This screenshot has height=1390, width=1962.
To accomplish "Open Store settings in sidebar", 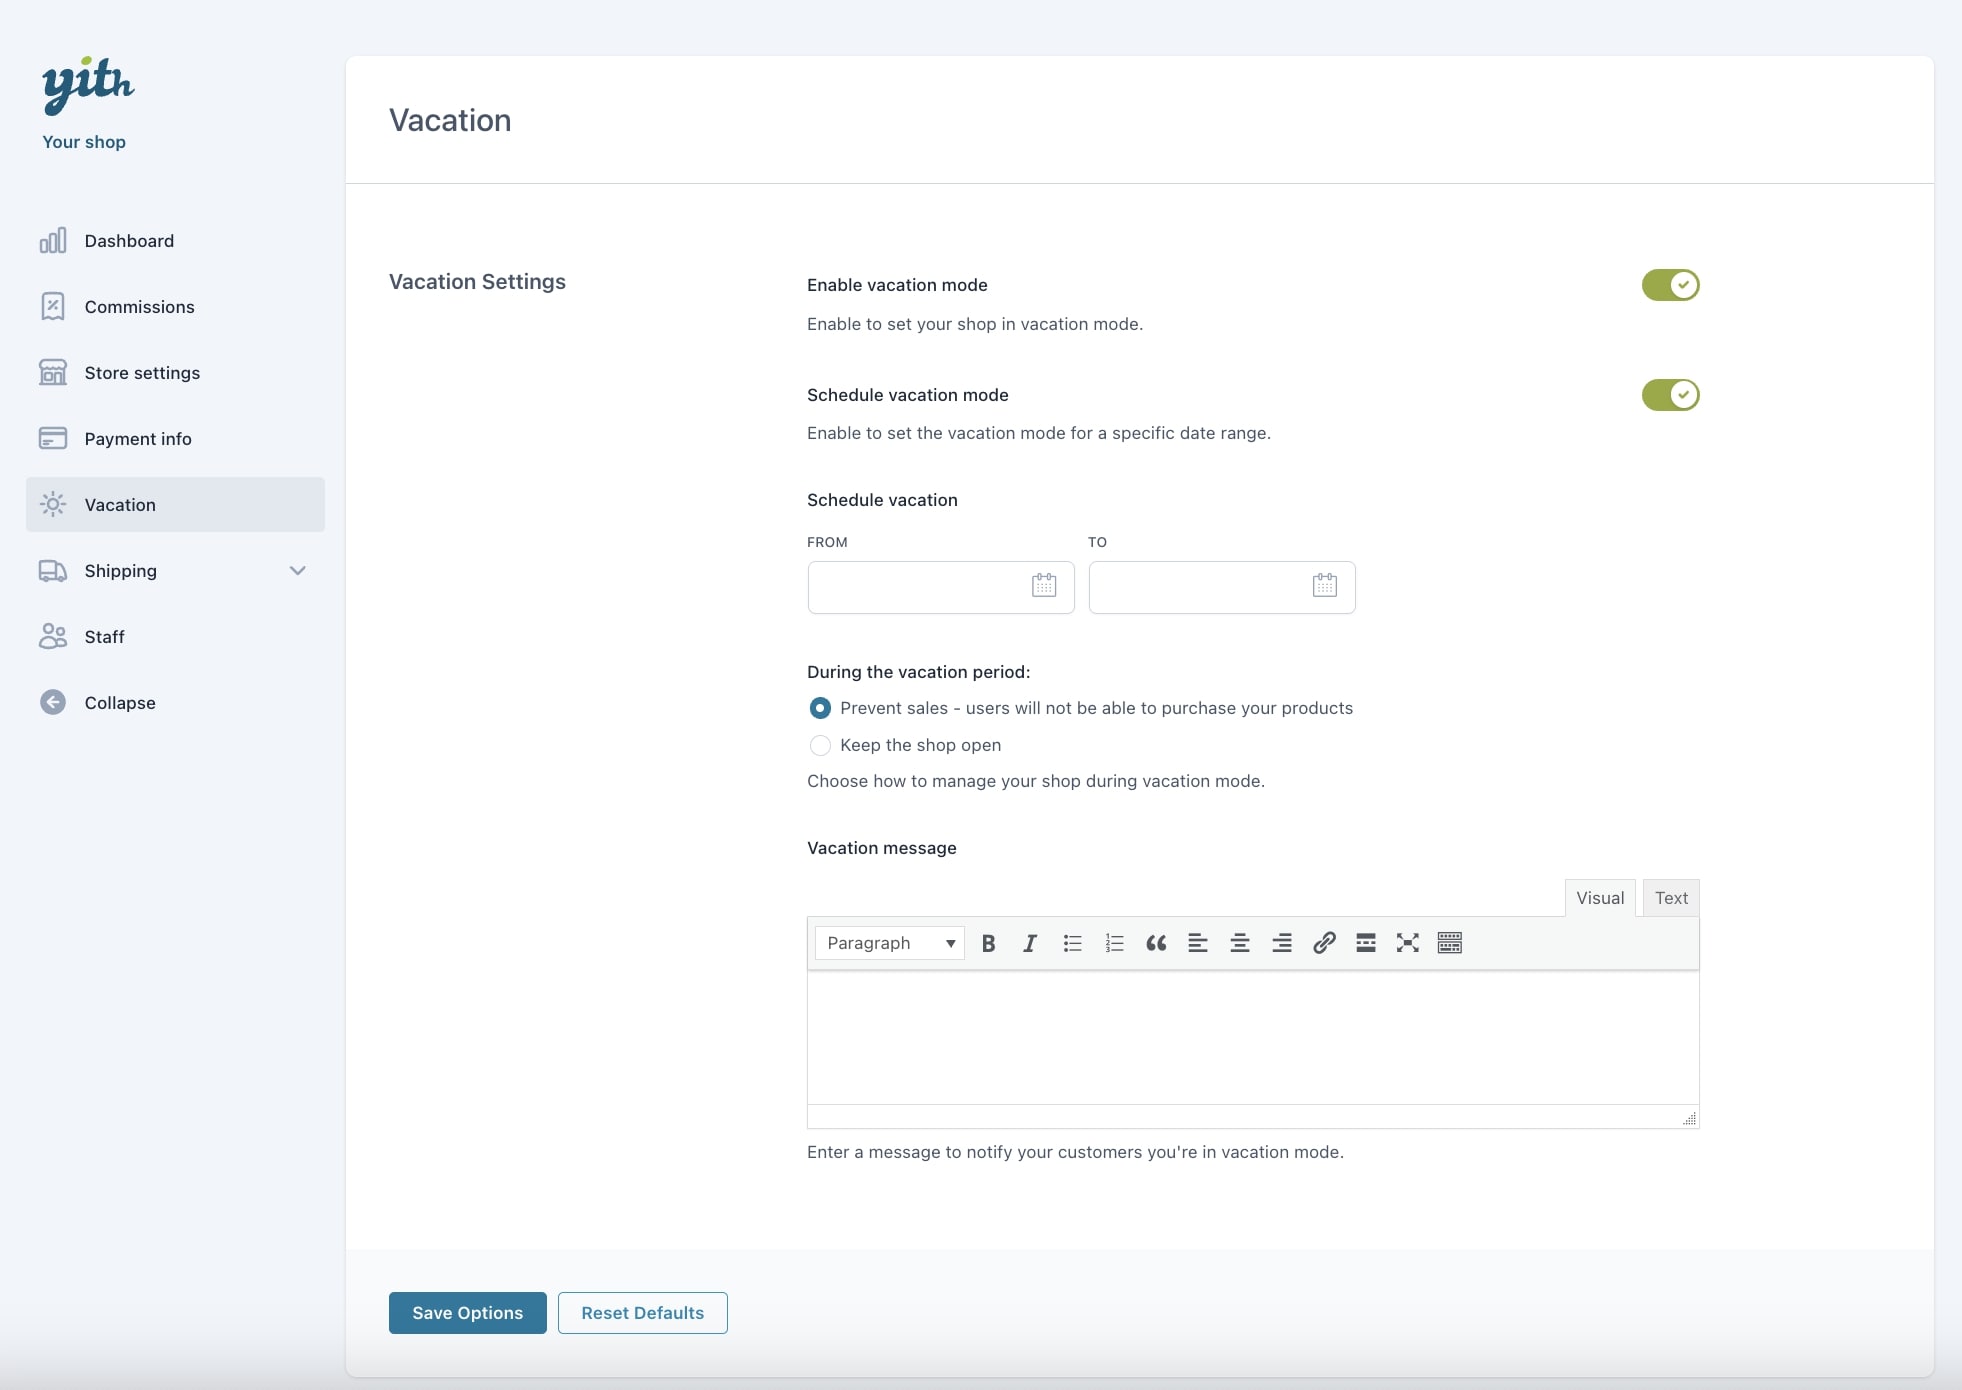I will tap(142, 373).
